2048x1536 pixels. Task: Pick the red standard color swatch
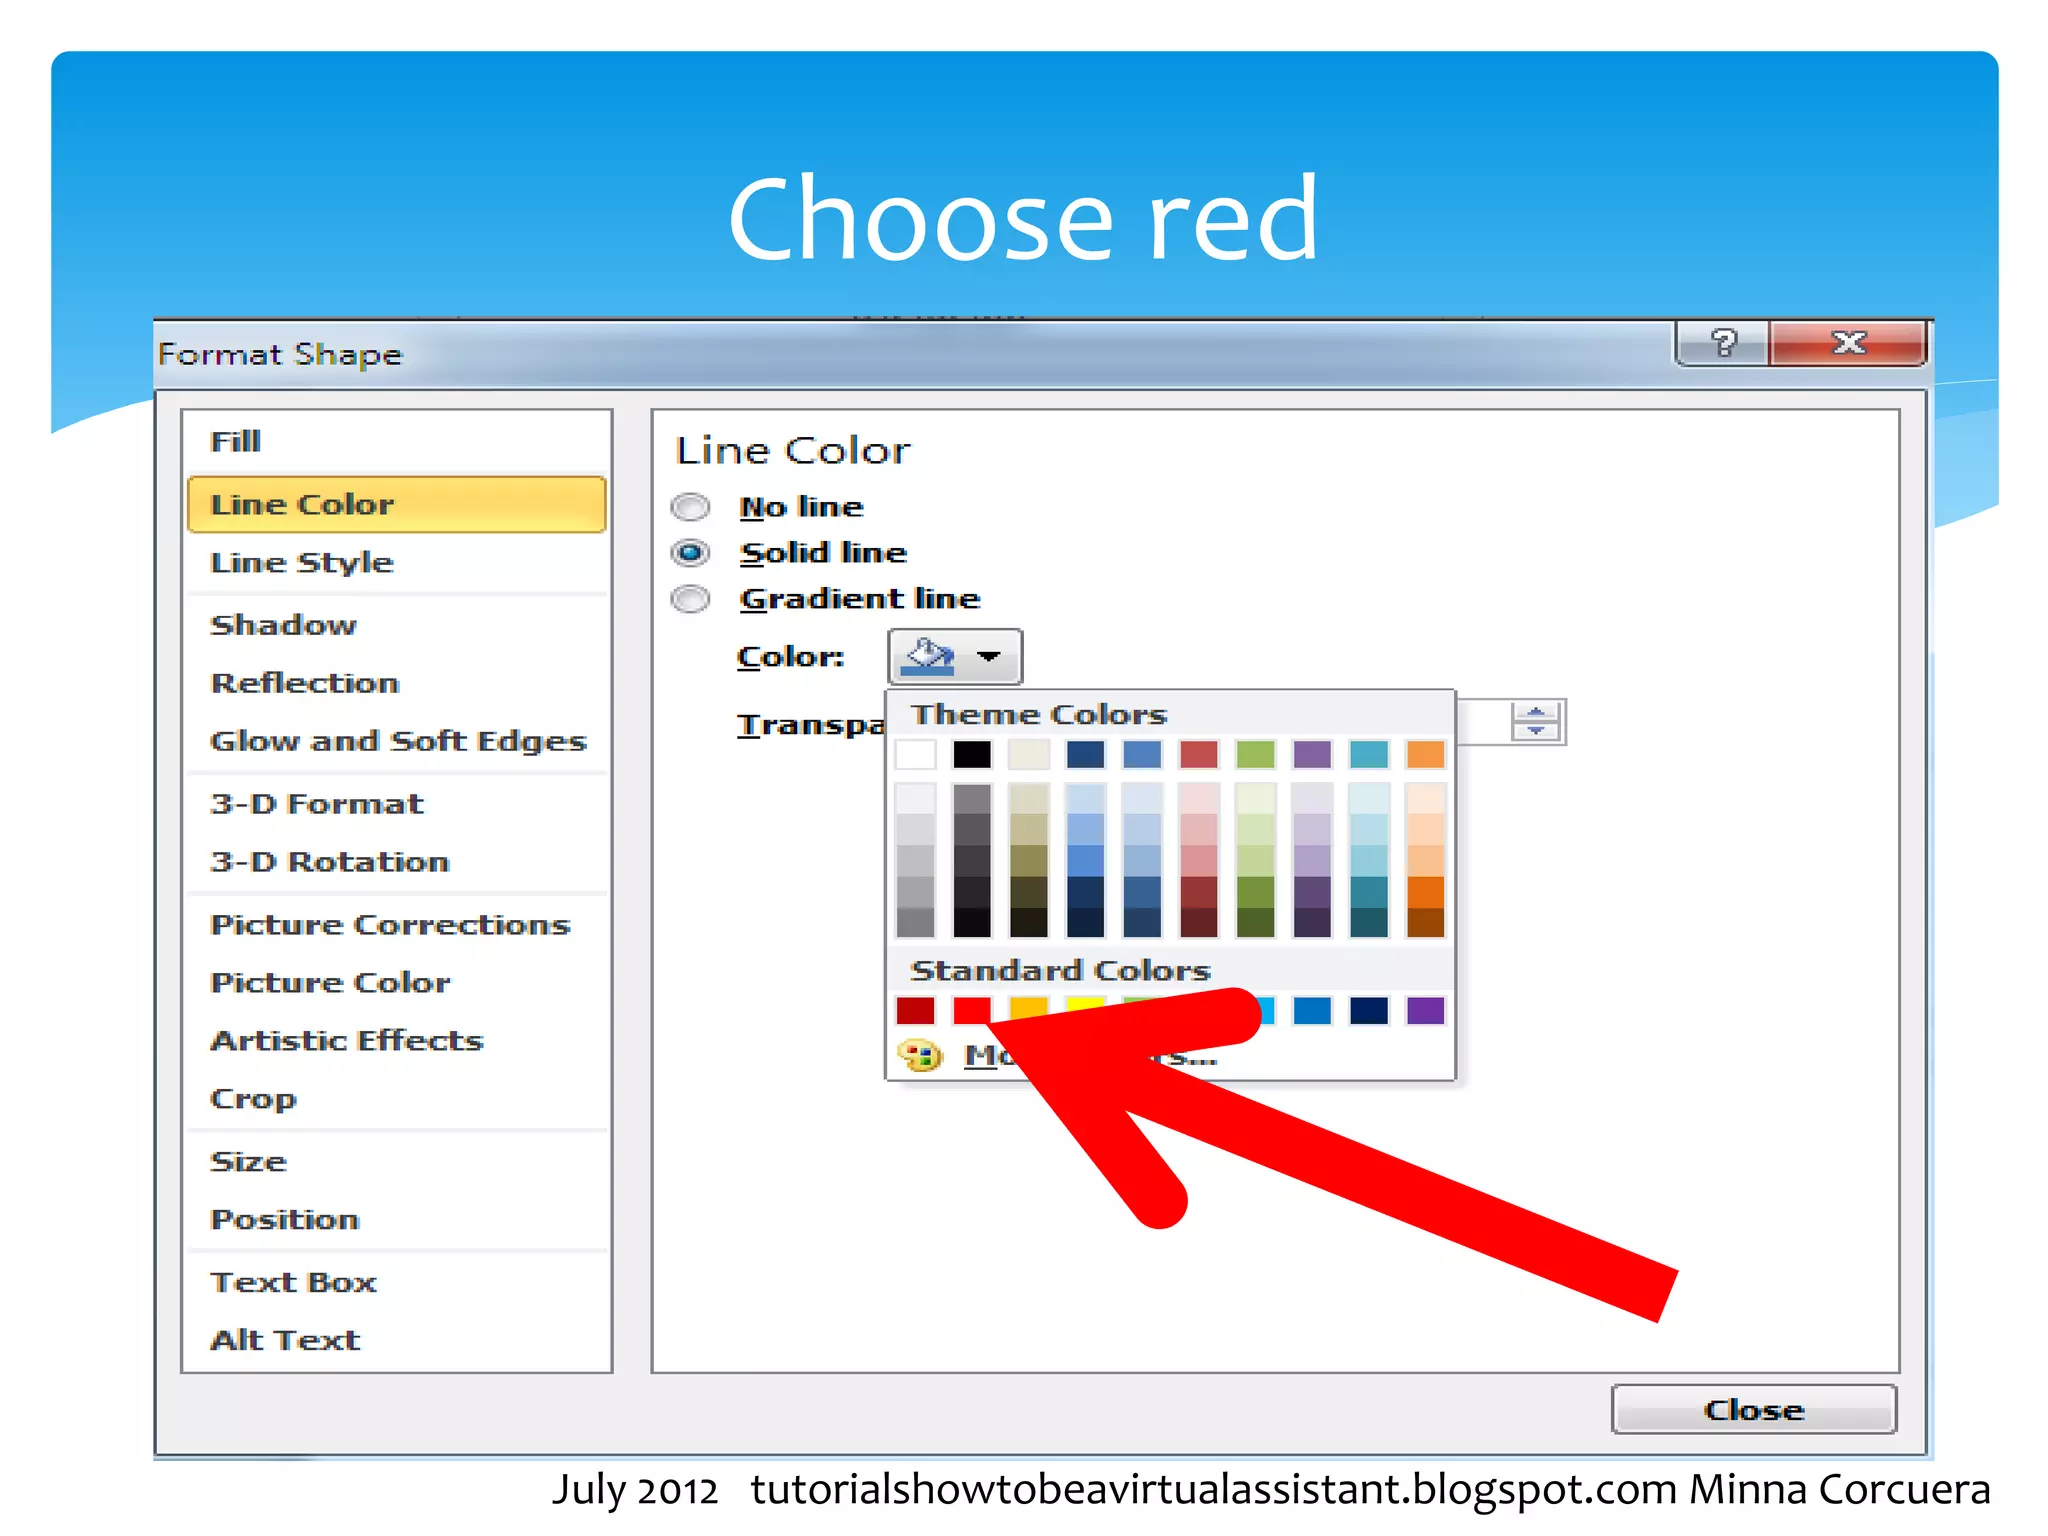coord(971,1011)
